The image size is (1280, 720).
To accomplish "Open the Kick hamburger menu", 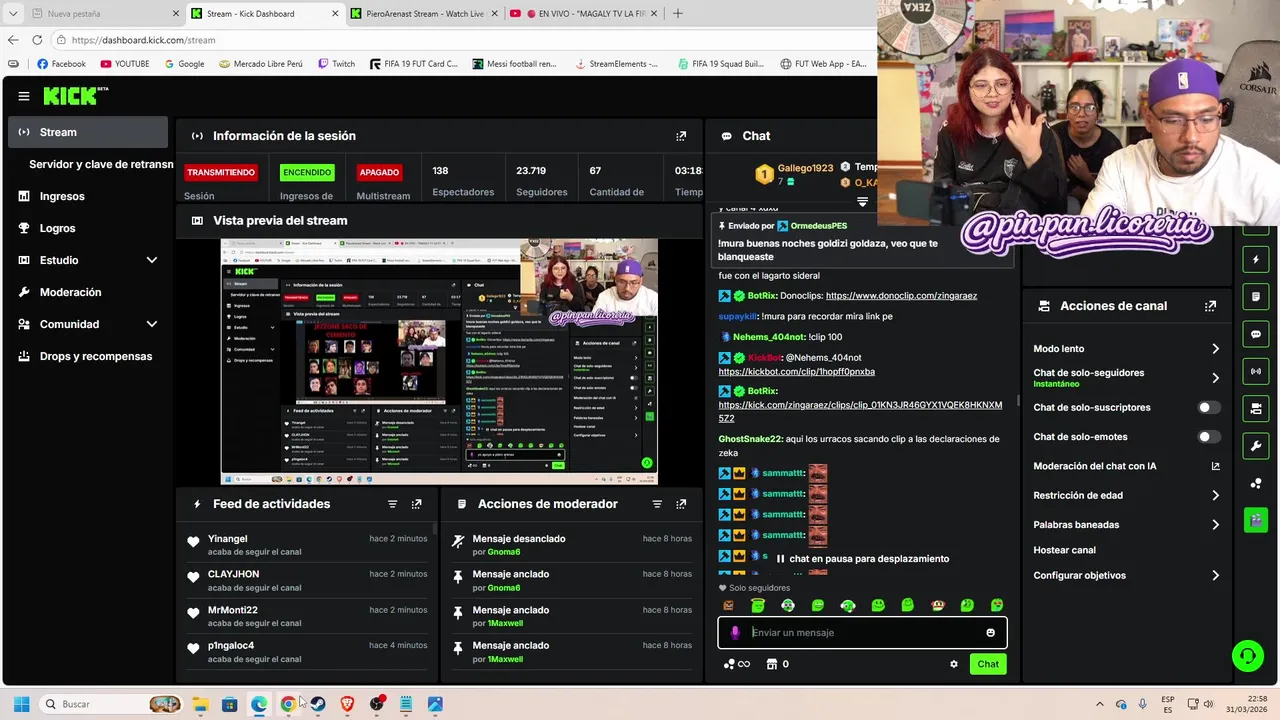I will pos(24,96).
